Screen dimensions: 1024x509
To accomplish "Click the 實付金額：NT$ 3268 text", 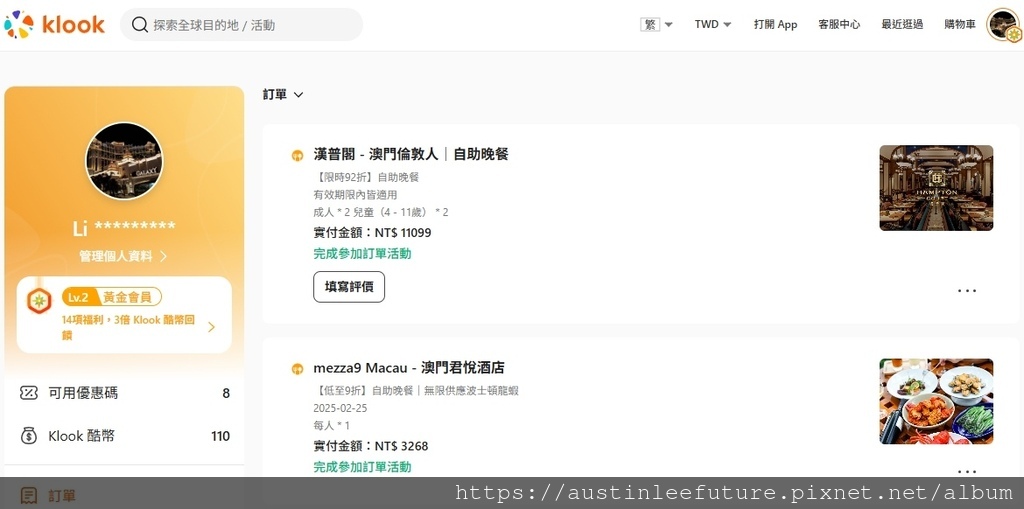I will [371, 446].
